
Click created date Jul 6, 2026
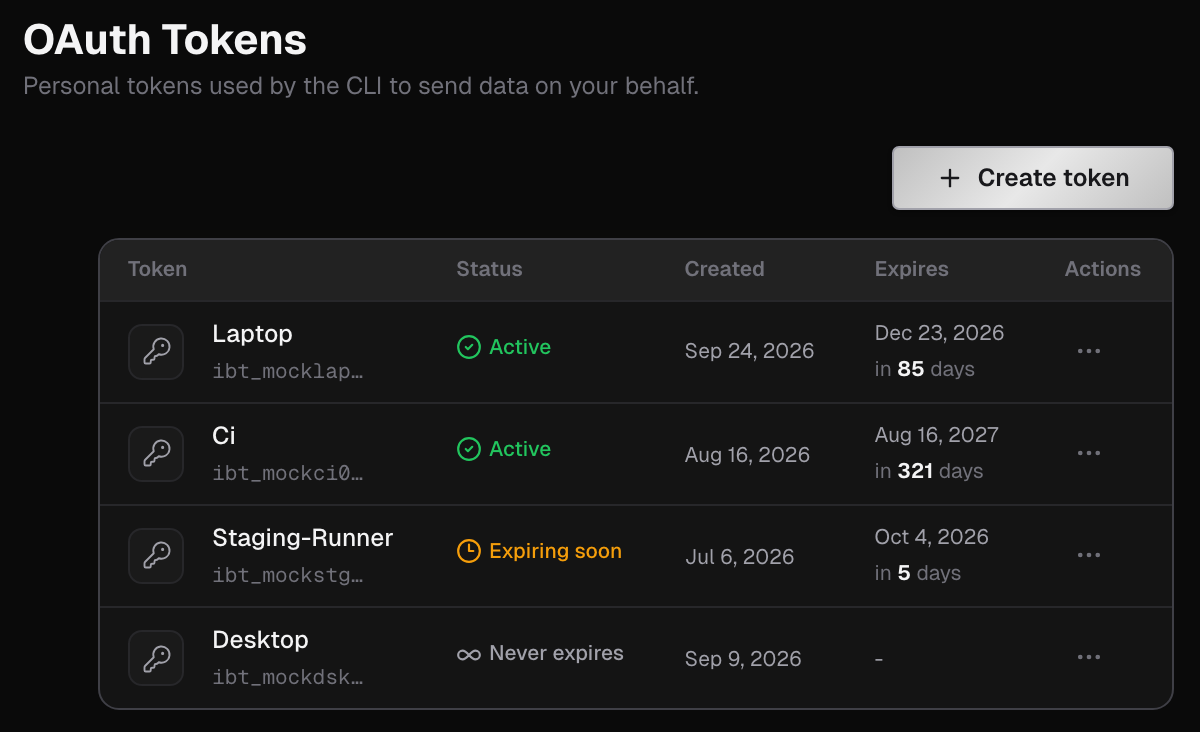pyautogui.click(x=739, y=557)
